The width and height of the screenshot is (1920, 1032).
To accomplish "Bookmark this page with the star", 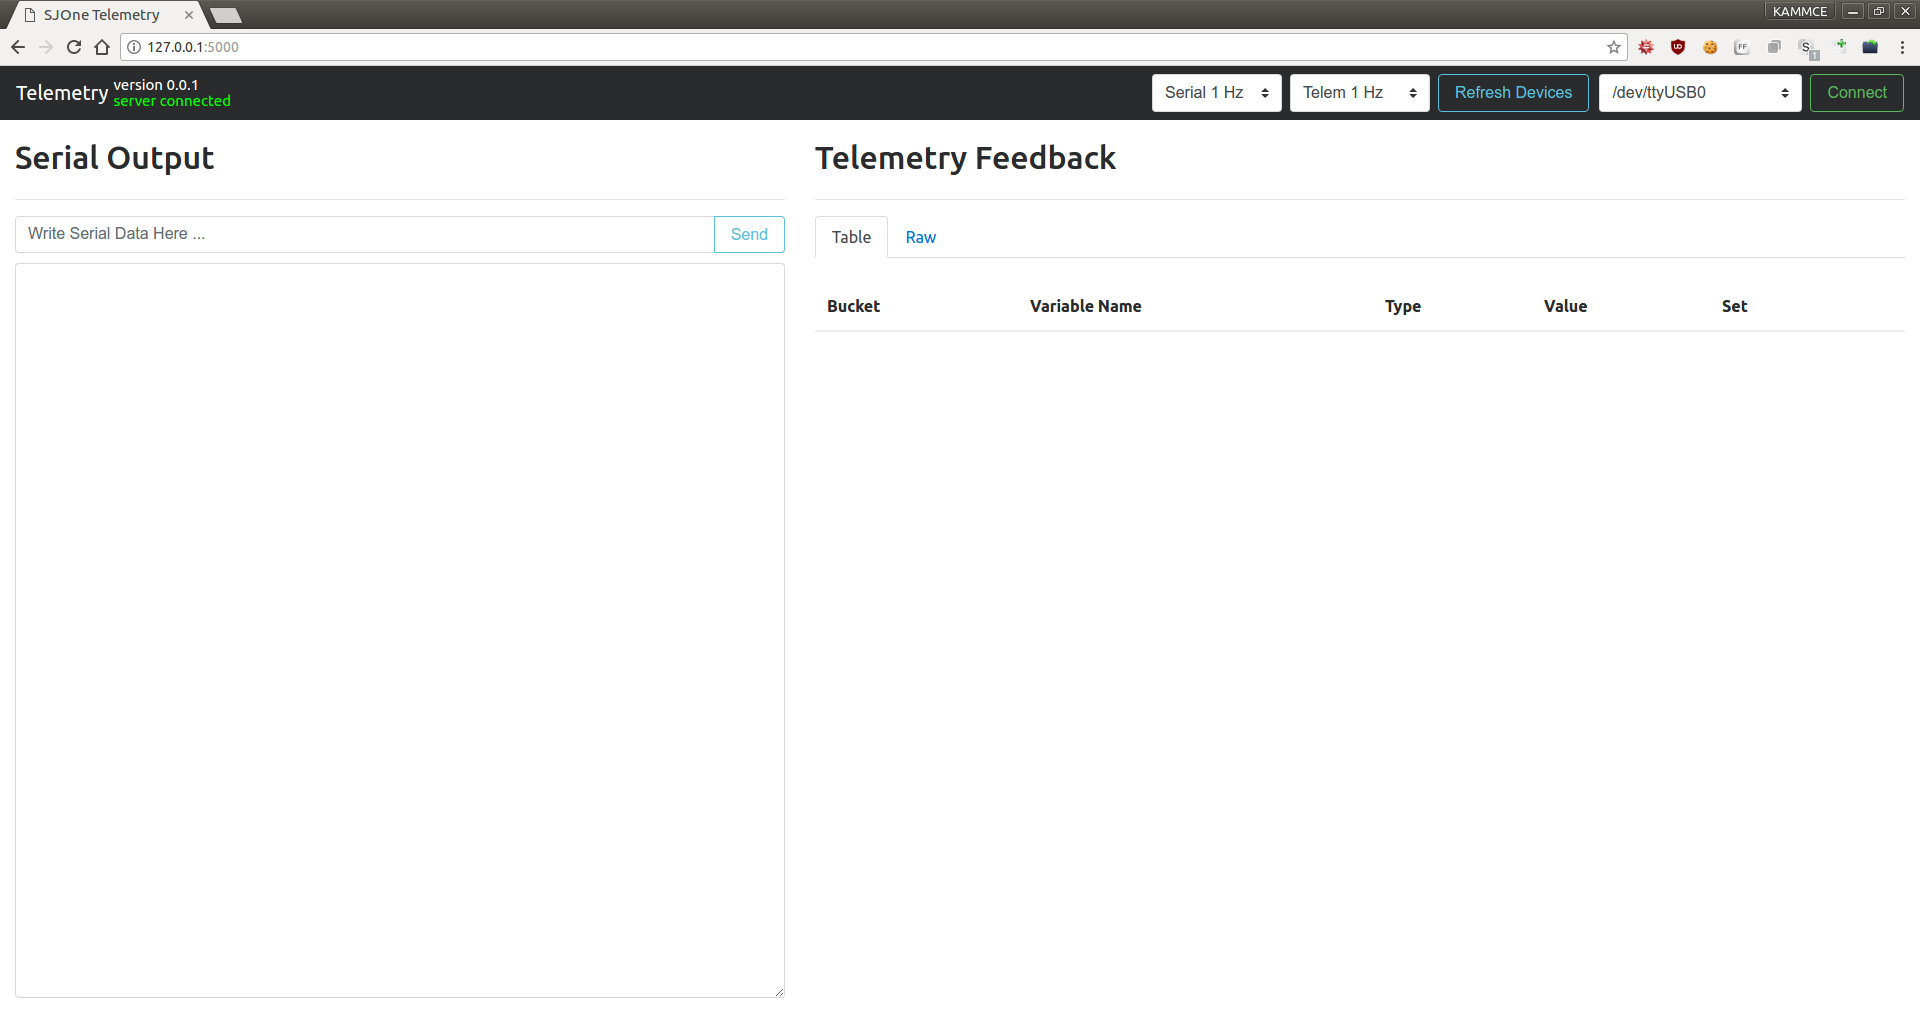I will click(x=1613, y=47).
